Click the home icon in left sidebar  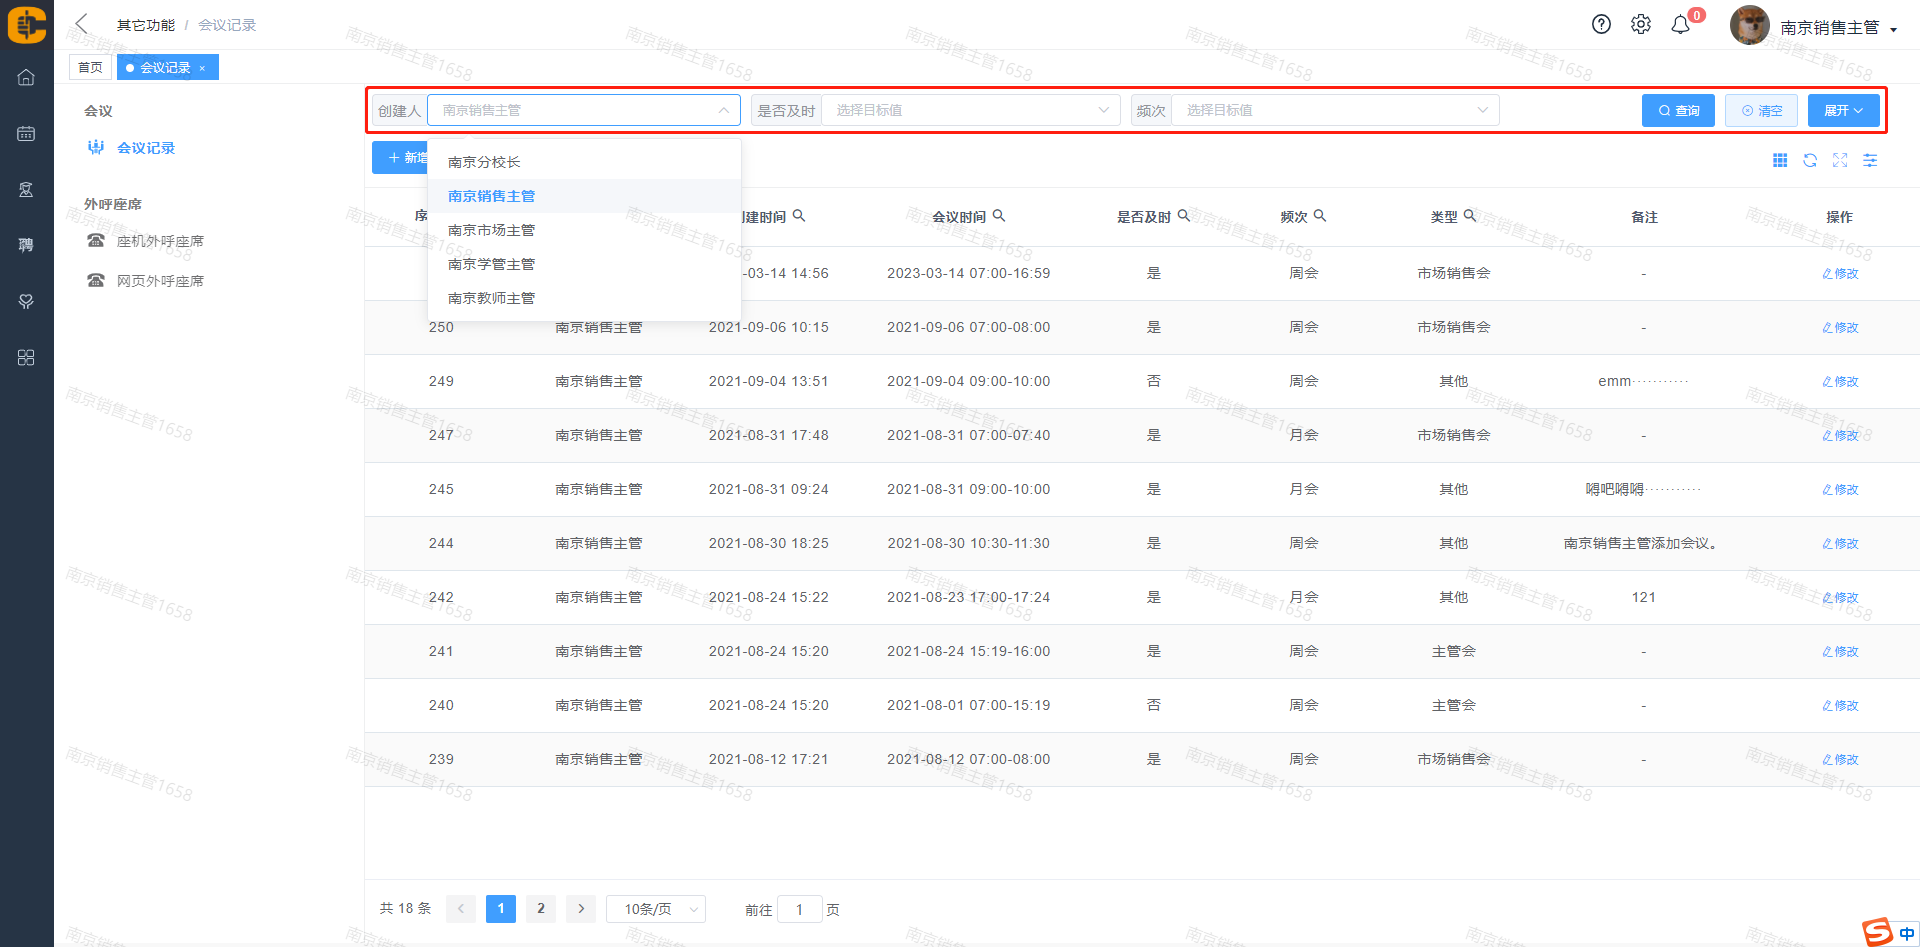[x=26, y=77]
